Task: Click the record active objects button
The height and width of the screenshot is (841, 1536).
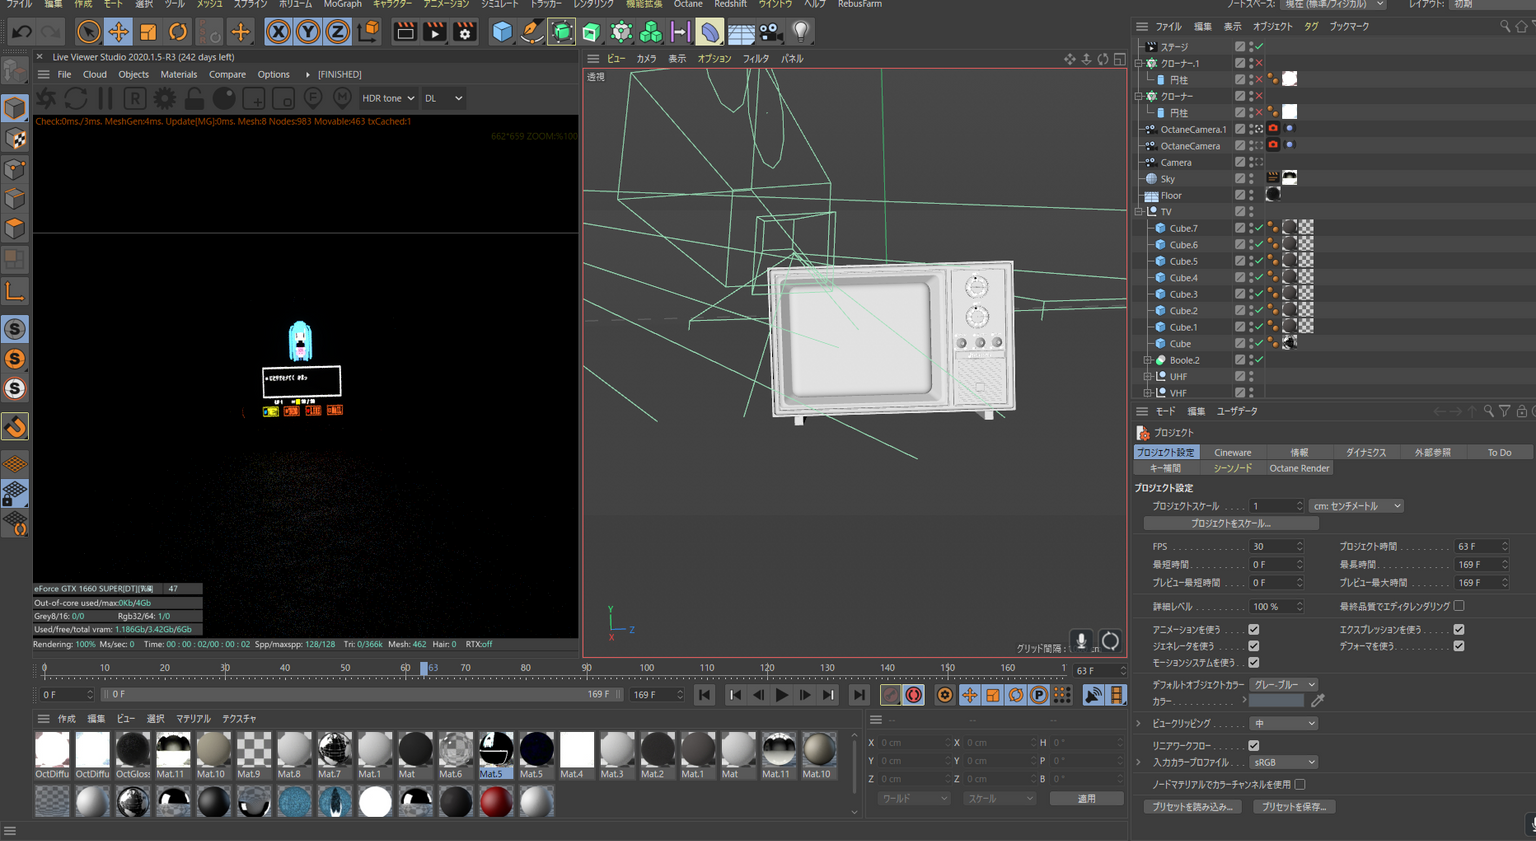Action: pos(890,695)
